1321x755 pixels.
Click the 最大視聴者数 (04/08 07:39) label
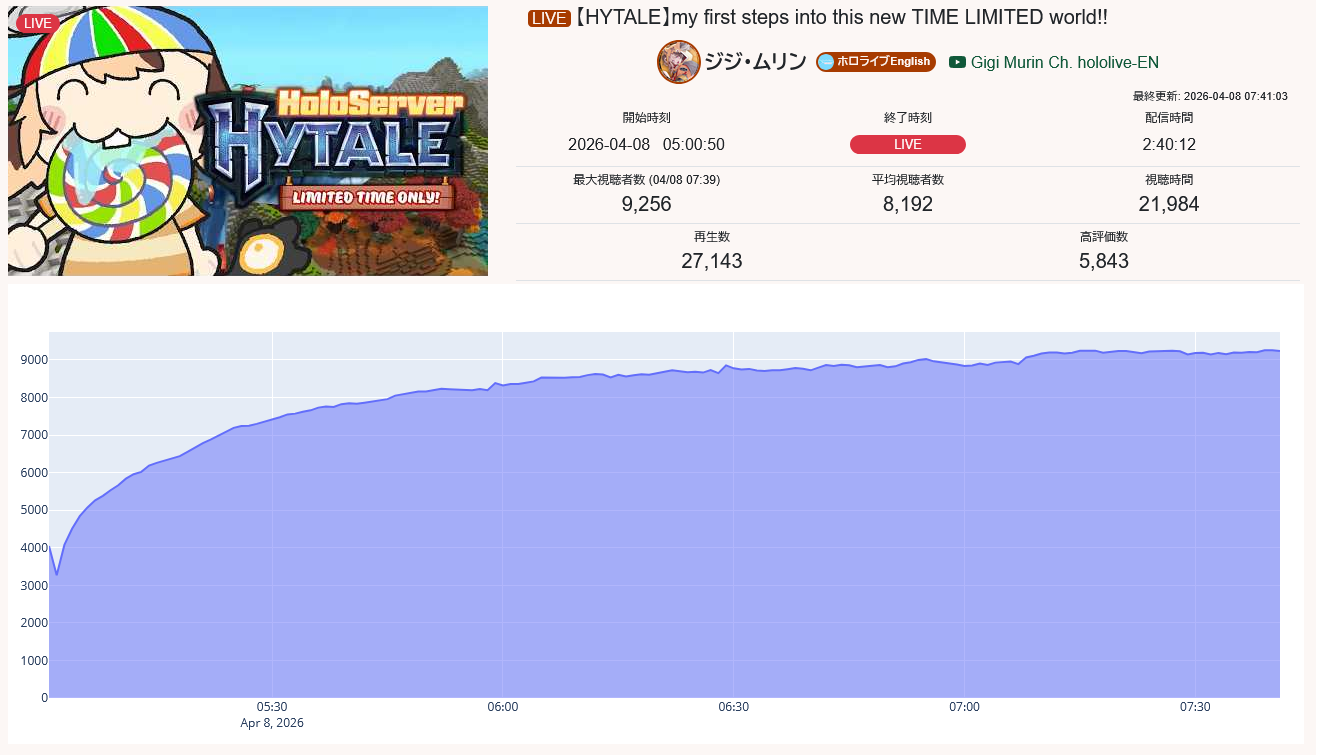[x=646, y=180]
